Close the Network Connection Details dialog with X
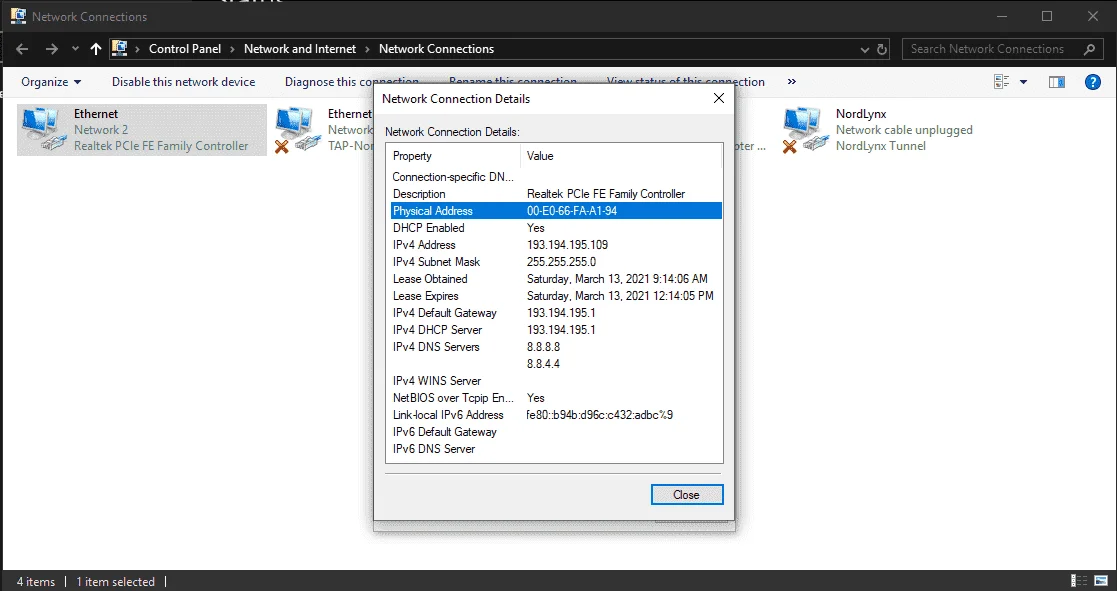This screenshot has height=591, width=1117. (x=719, y=98)
